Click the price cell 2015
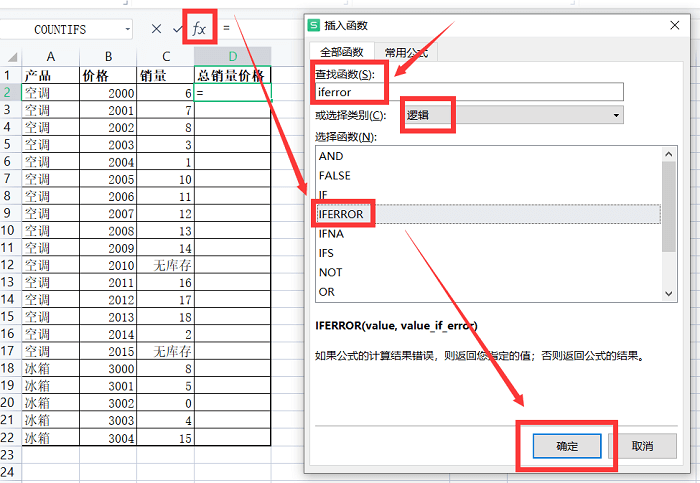 pyautogui.click(x=108, y=351)
